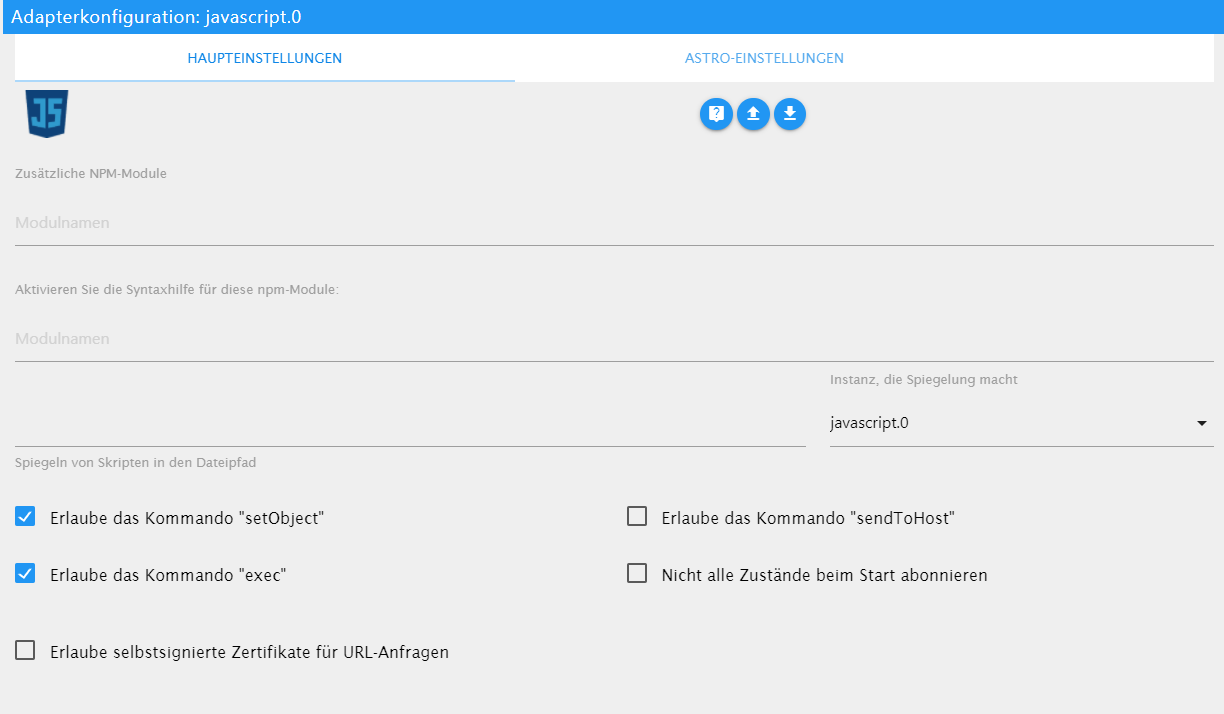Disable the "setObject" command checkbox
The image size is (1224, 714).
tap(25, 517)
